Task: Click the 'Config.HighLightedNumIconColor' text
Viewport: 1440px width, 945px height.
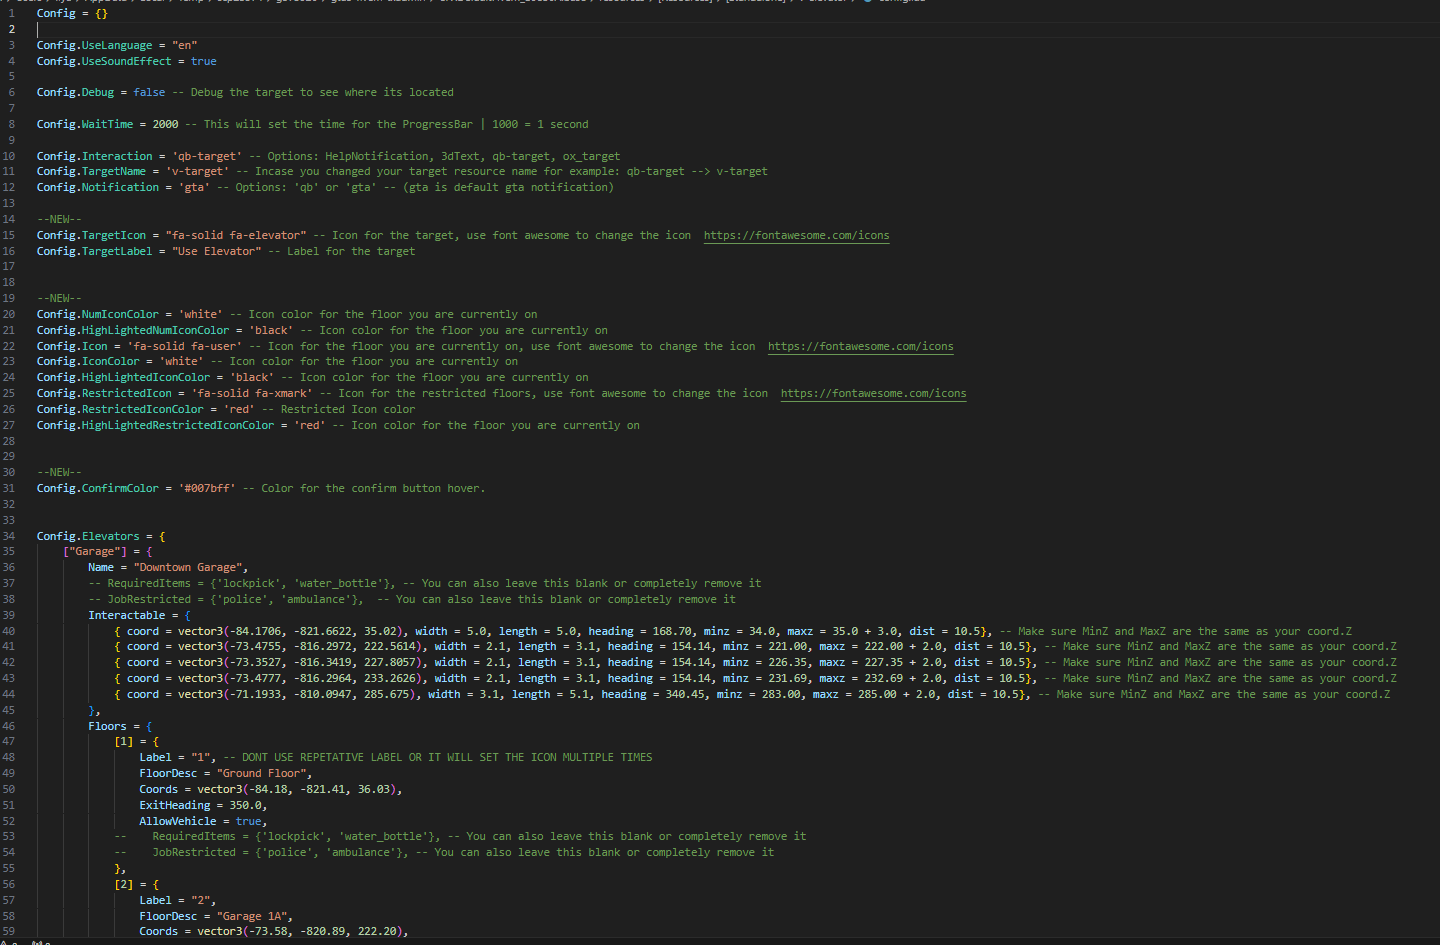Action: pos(133,331)
